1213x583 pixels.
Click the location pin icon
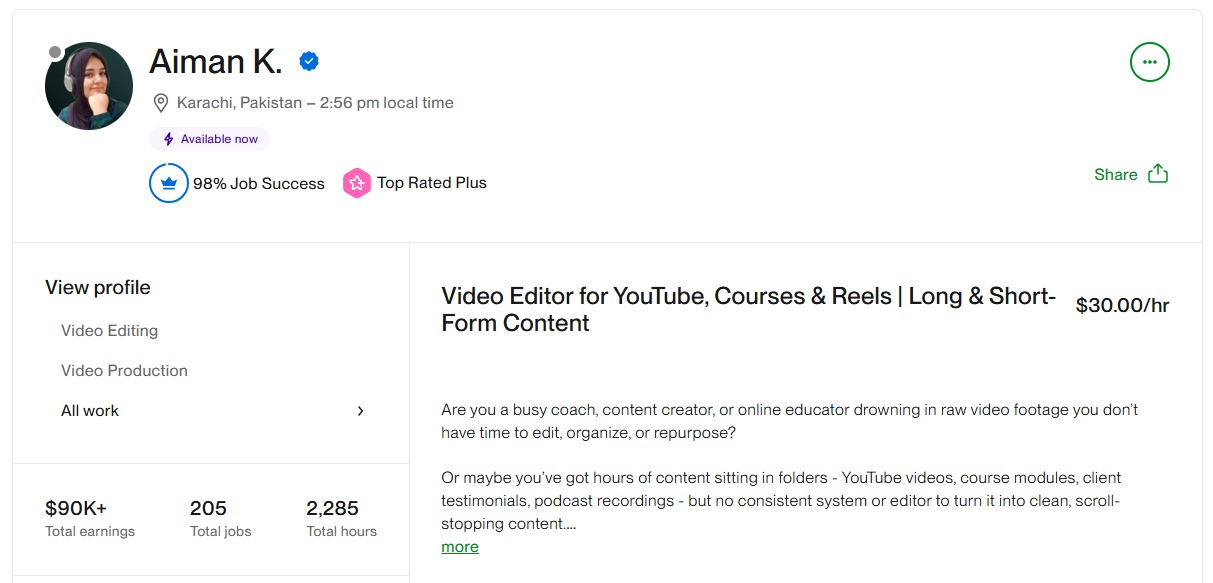pyautogui.click(x=160, y=103)
